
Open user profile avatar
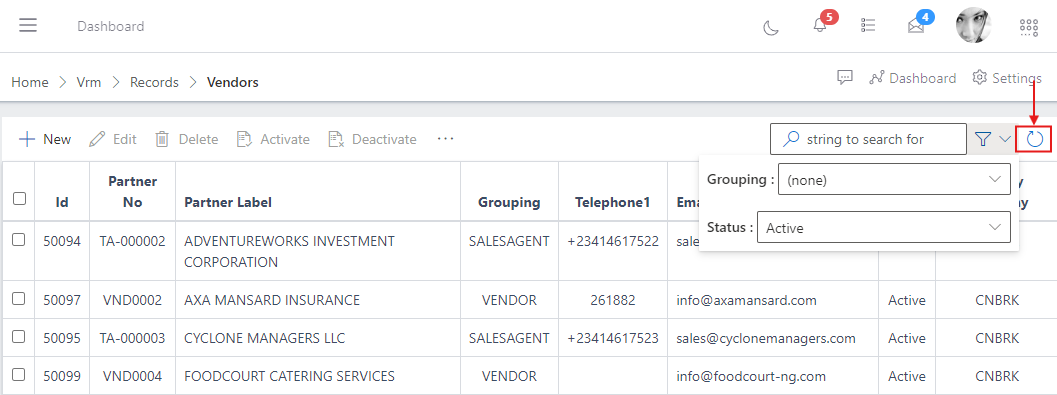pos(973,26)
